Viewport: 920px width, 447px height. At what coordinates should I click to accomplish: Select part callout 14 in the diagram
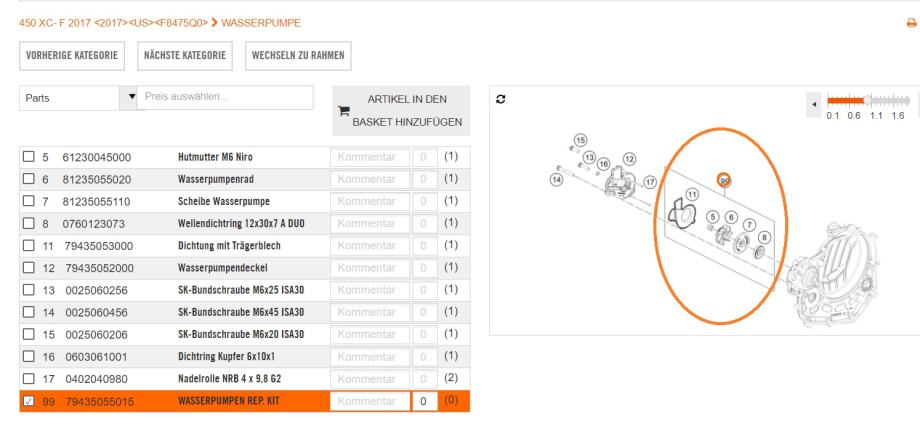point(556,178)
